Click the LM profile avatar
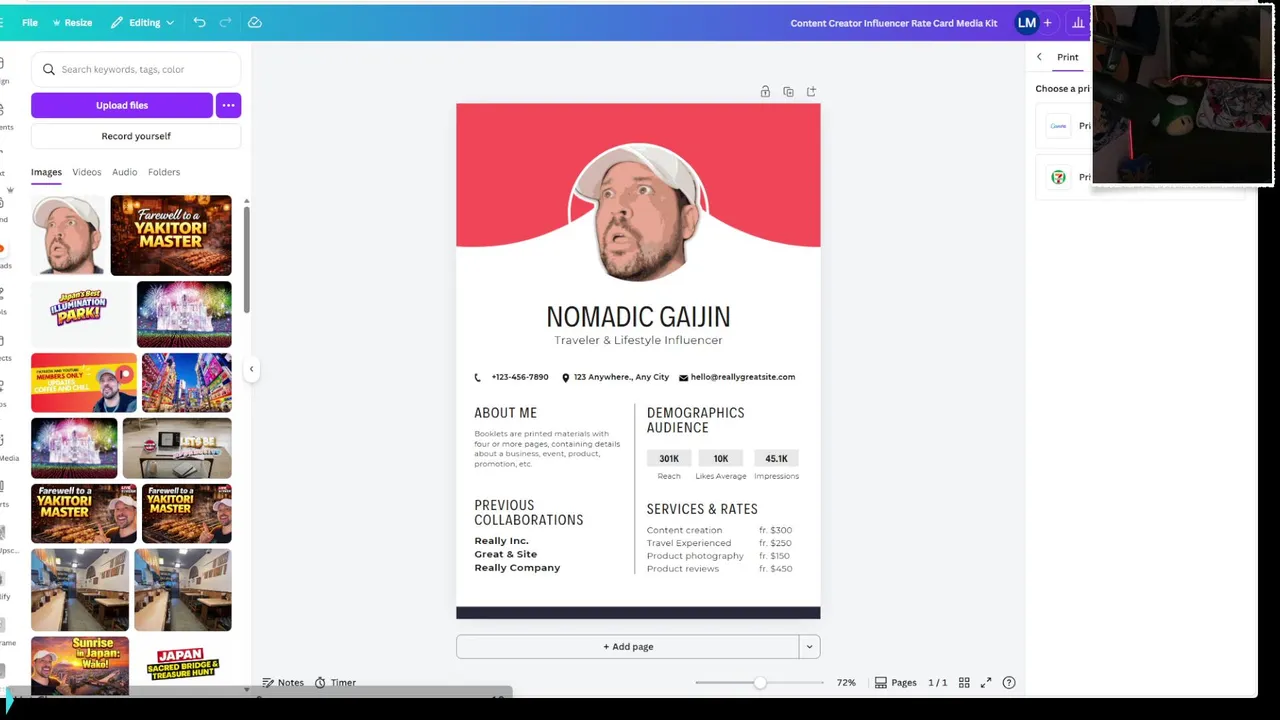 click(1026, 22)
